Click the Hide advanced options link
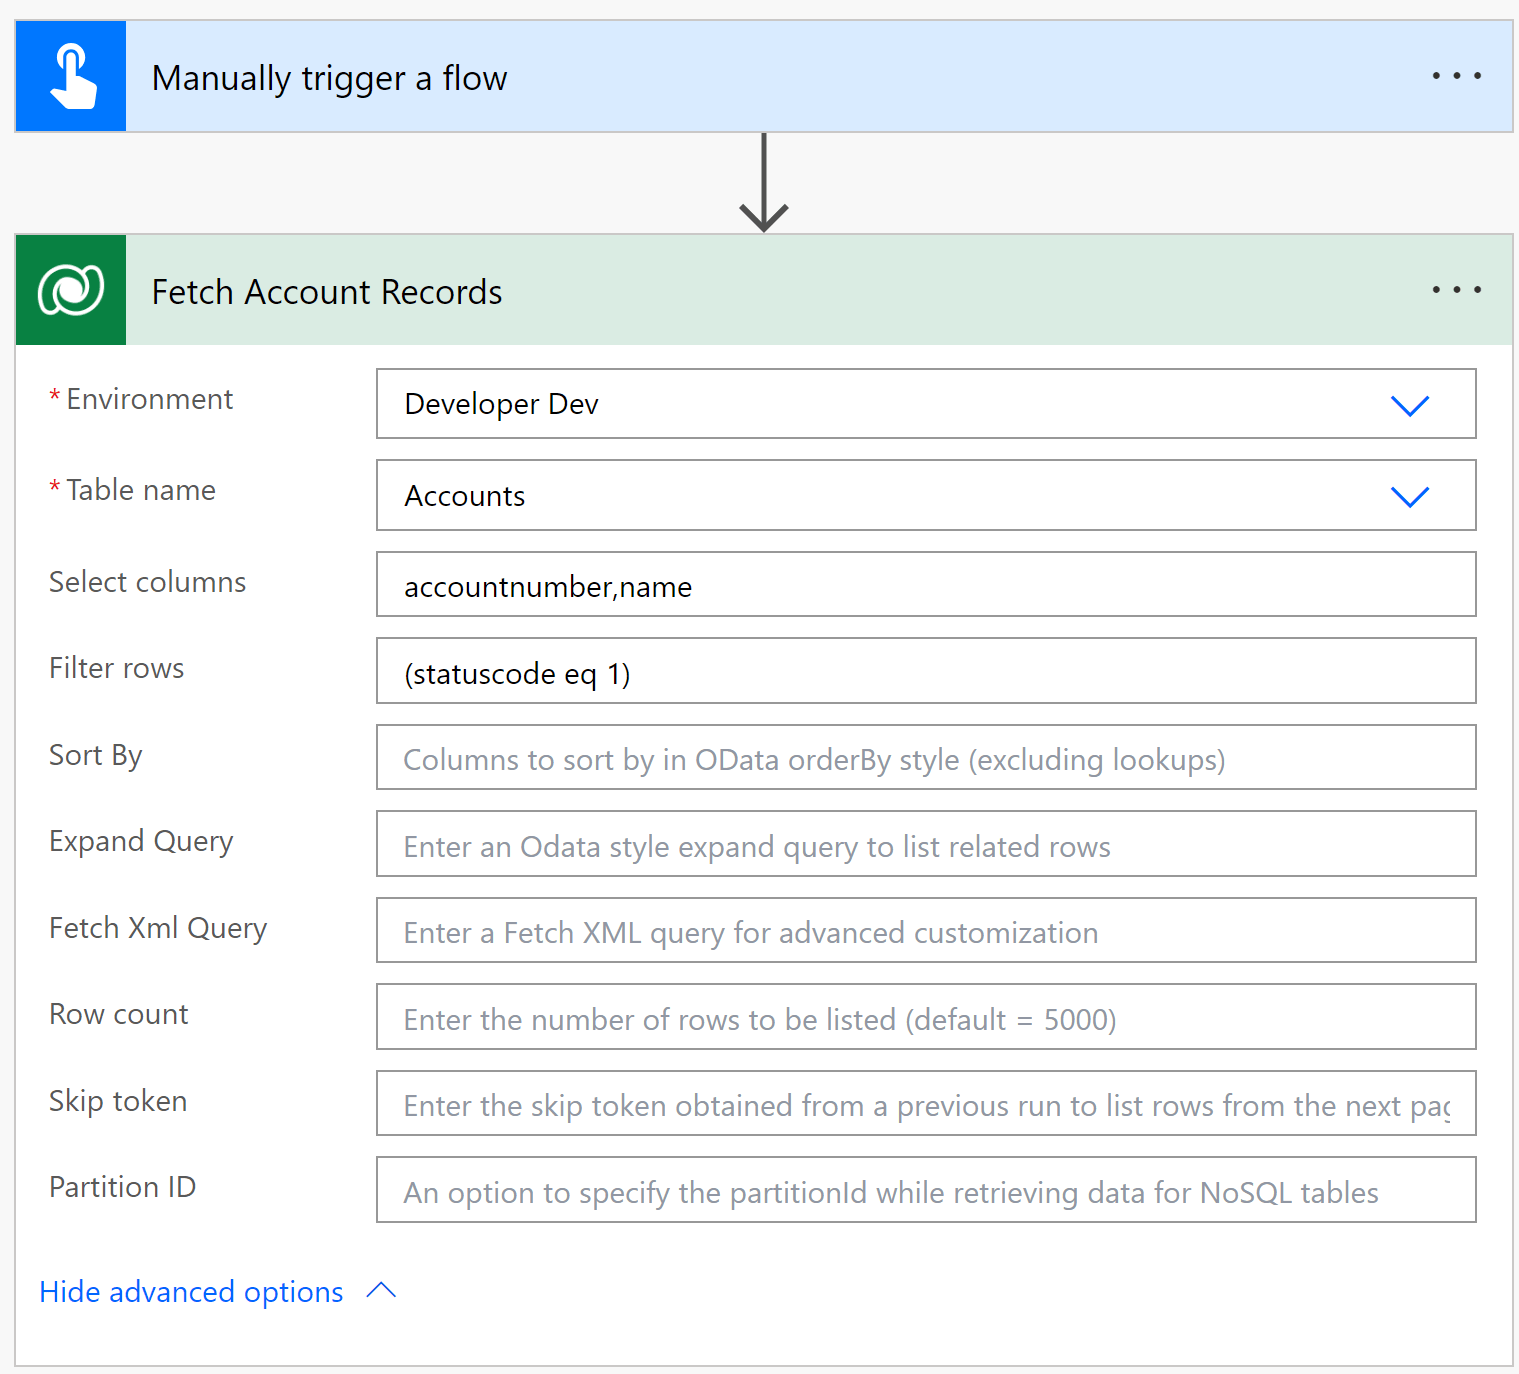Viewport: 1519px width, 1374px height. pos(191,1292)
